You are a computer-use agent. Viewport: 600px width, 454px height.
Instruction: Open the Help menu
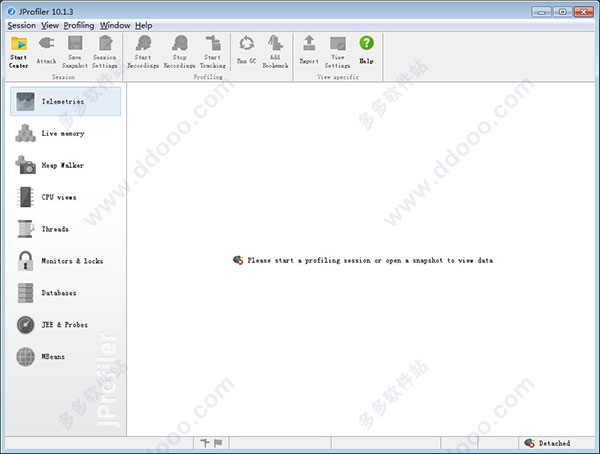[x=143, y=26]
